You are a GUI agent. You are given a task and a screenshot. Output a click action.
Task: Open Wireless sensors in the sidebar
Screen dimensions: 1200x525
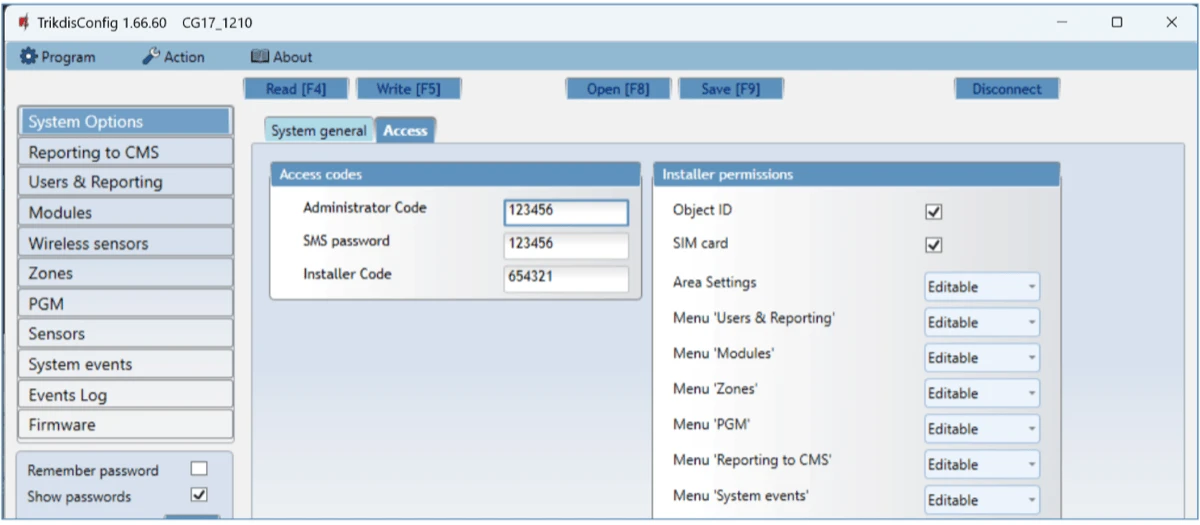[125, 243]
